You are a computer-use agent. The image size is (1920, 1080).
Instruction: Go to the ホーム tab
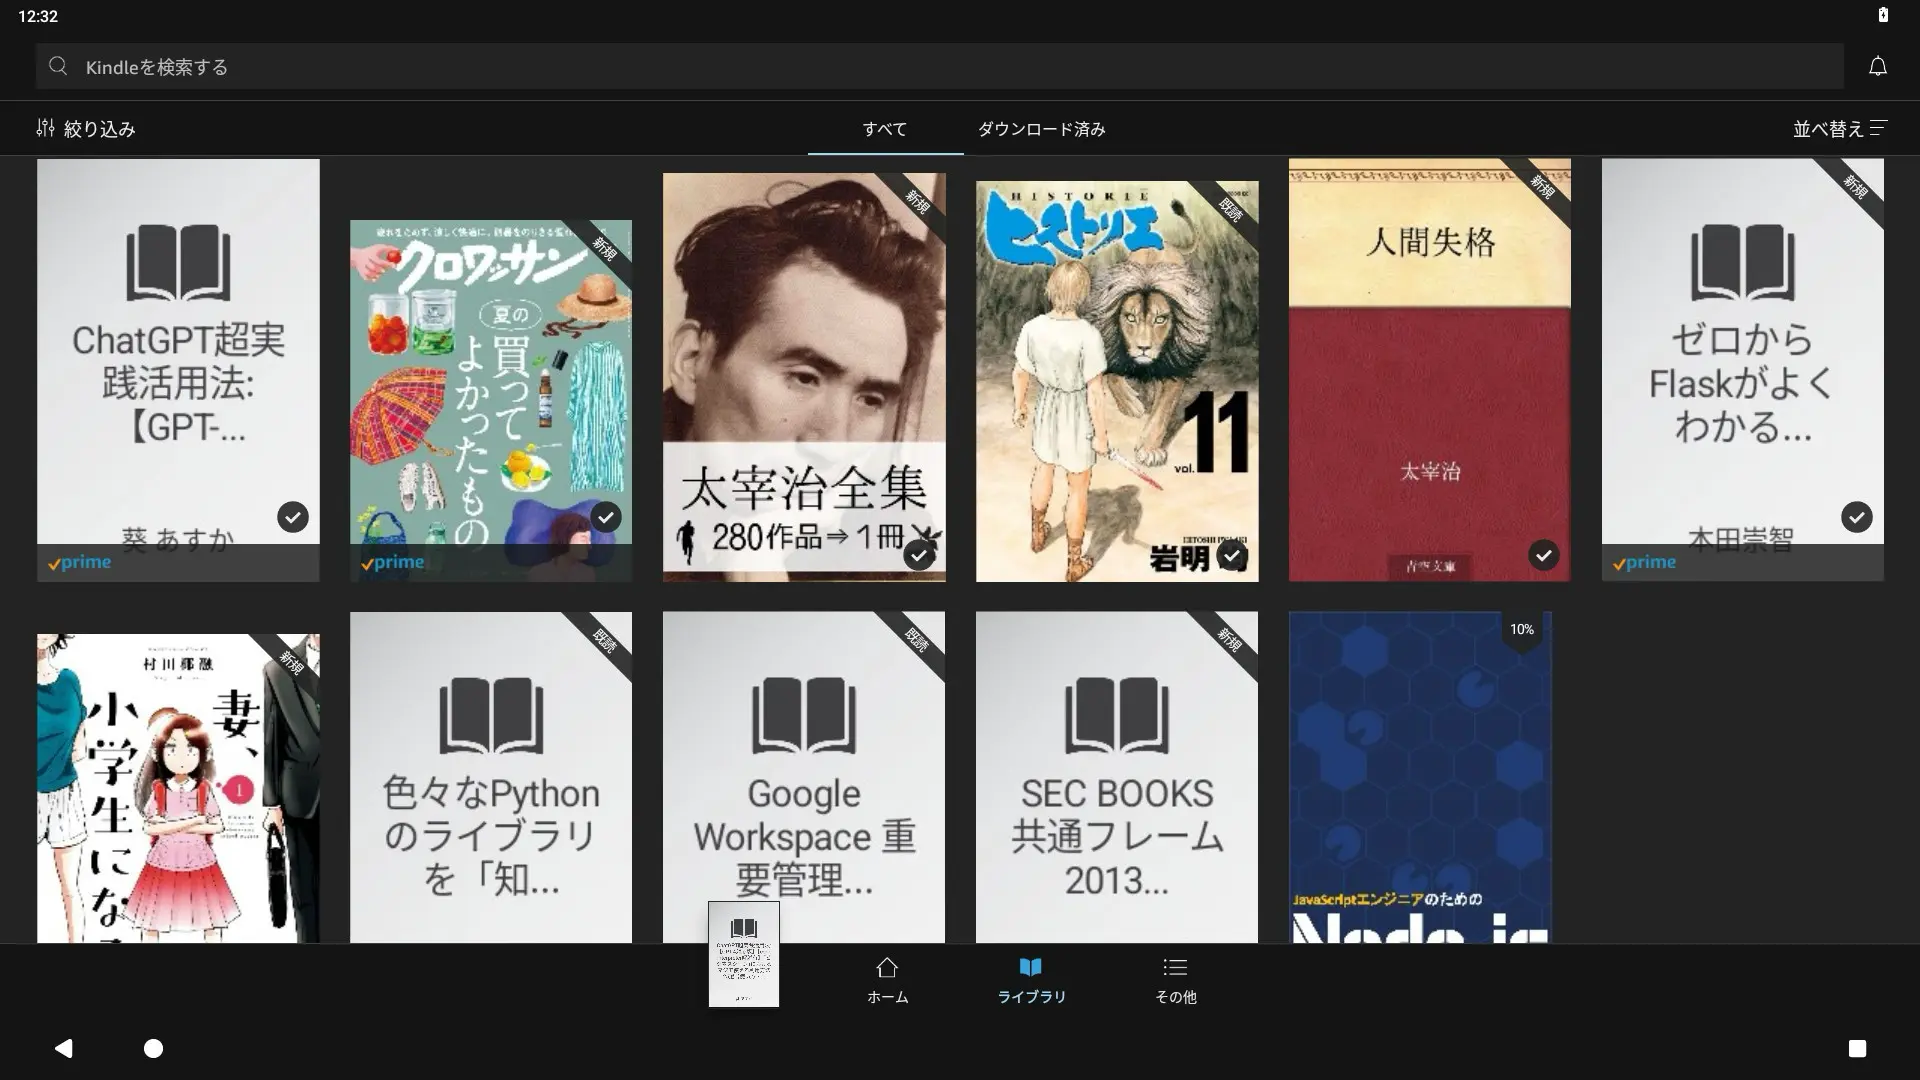(x=887, y=980)
